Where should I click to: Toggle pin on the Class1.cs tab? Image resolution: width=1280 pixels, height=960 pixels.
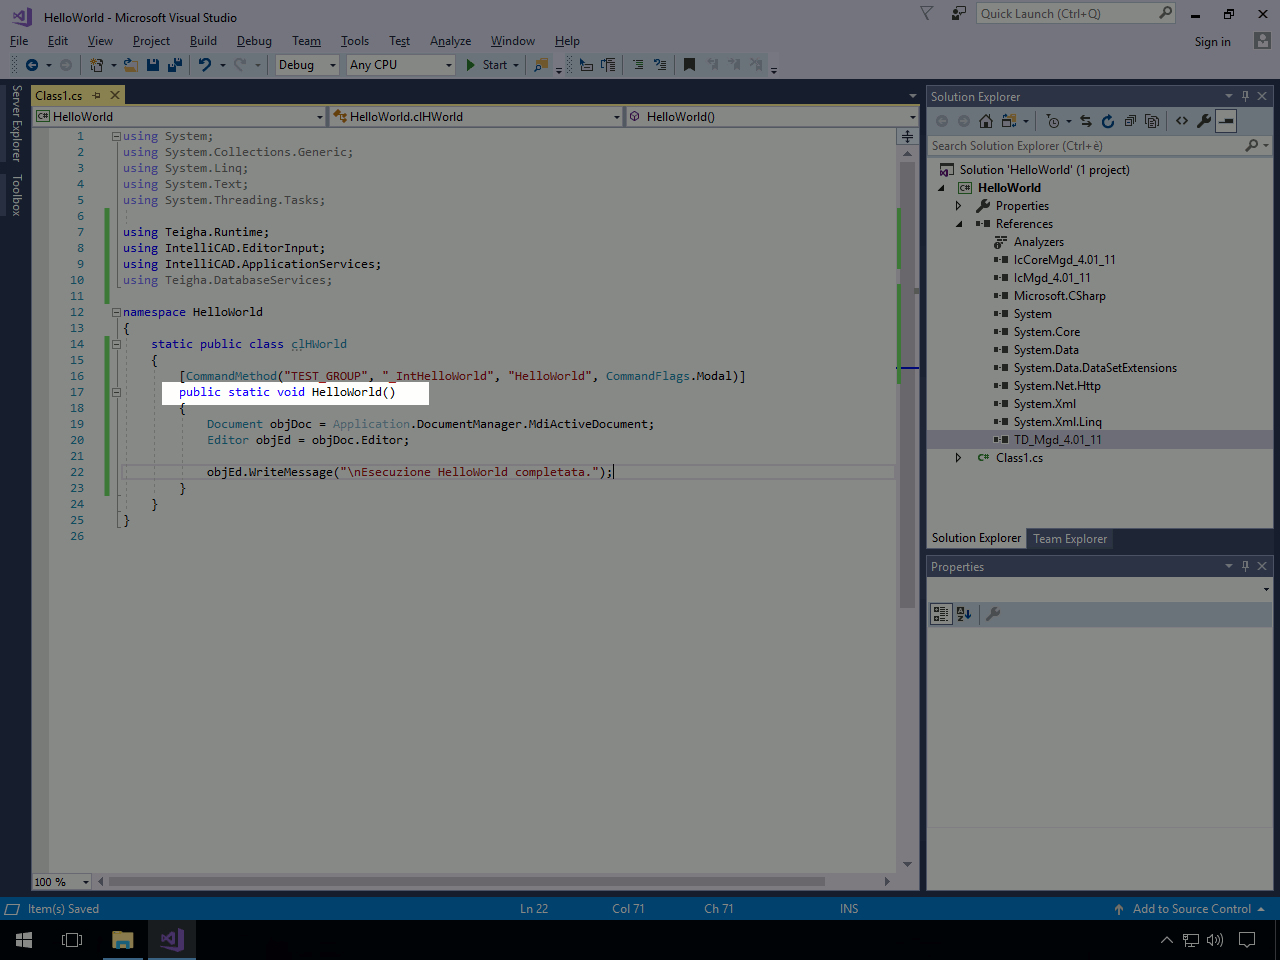97,96
